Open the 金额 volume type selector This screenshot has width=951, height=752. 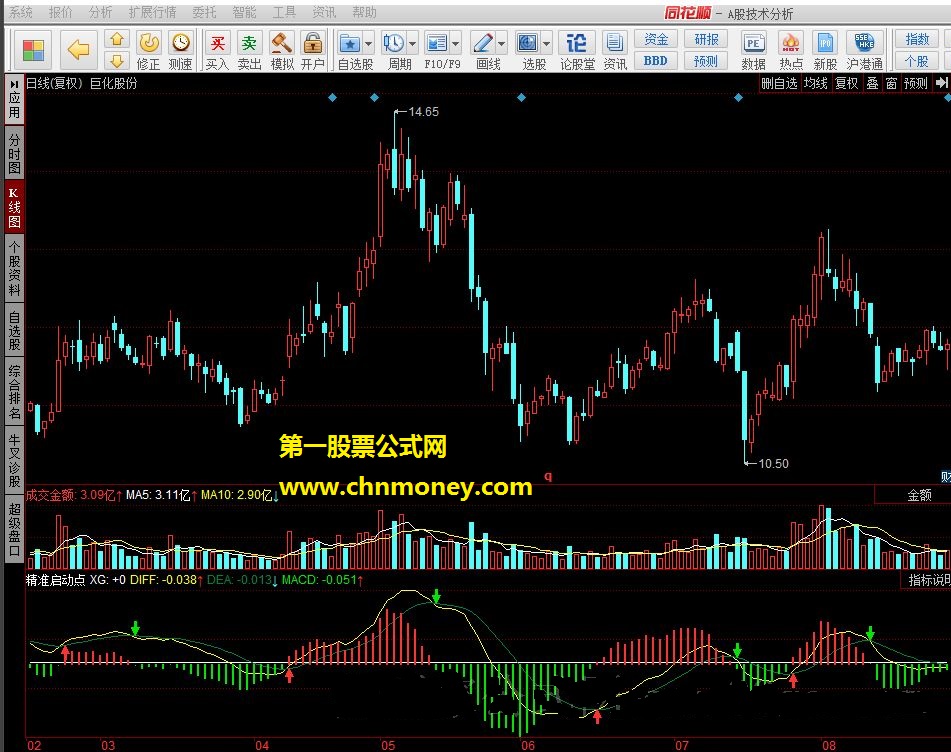[919, 495]
